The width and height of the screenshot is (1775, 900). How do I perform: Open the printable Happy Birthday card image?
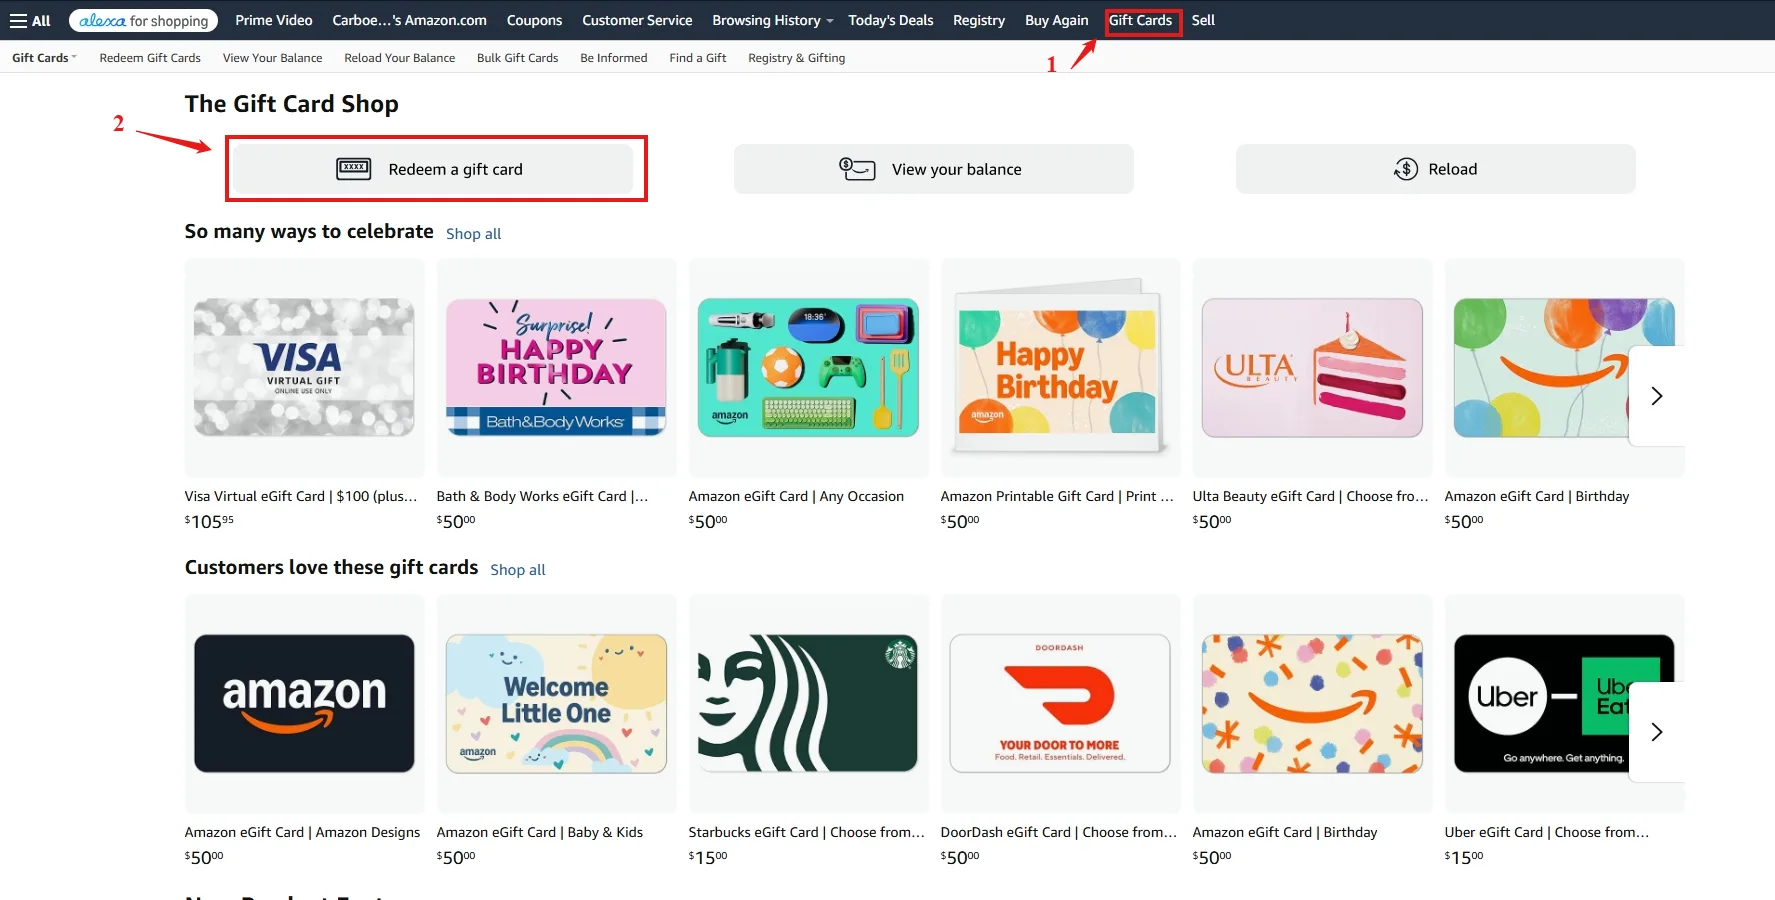1060,367
